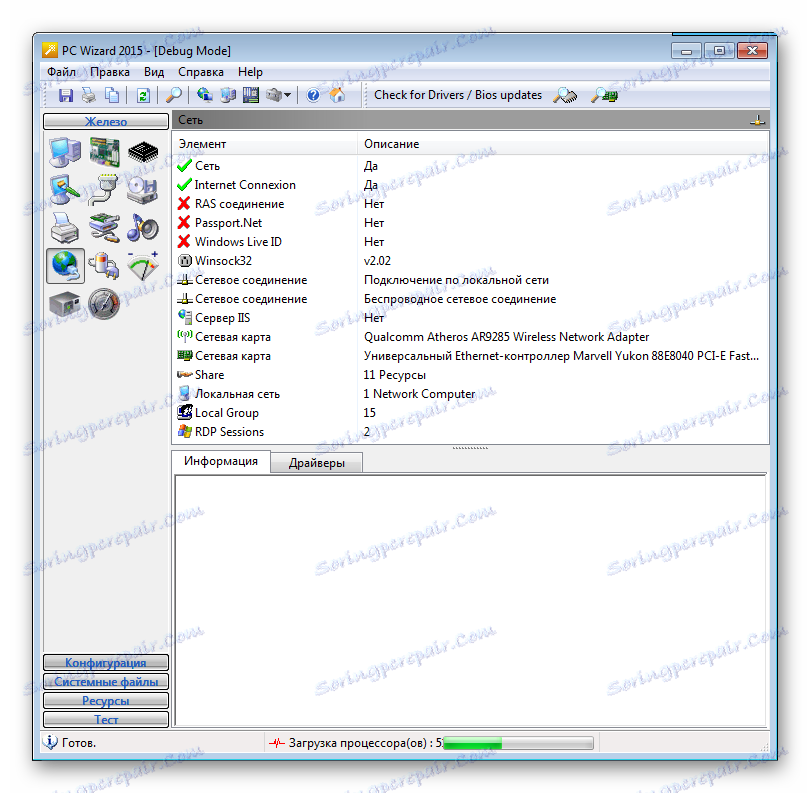The image size is (810, 793).
Task: Sort by the Описание column header
Action: tap(563, 144)
